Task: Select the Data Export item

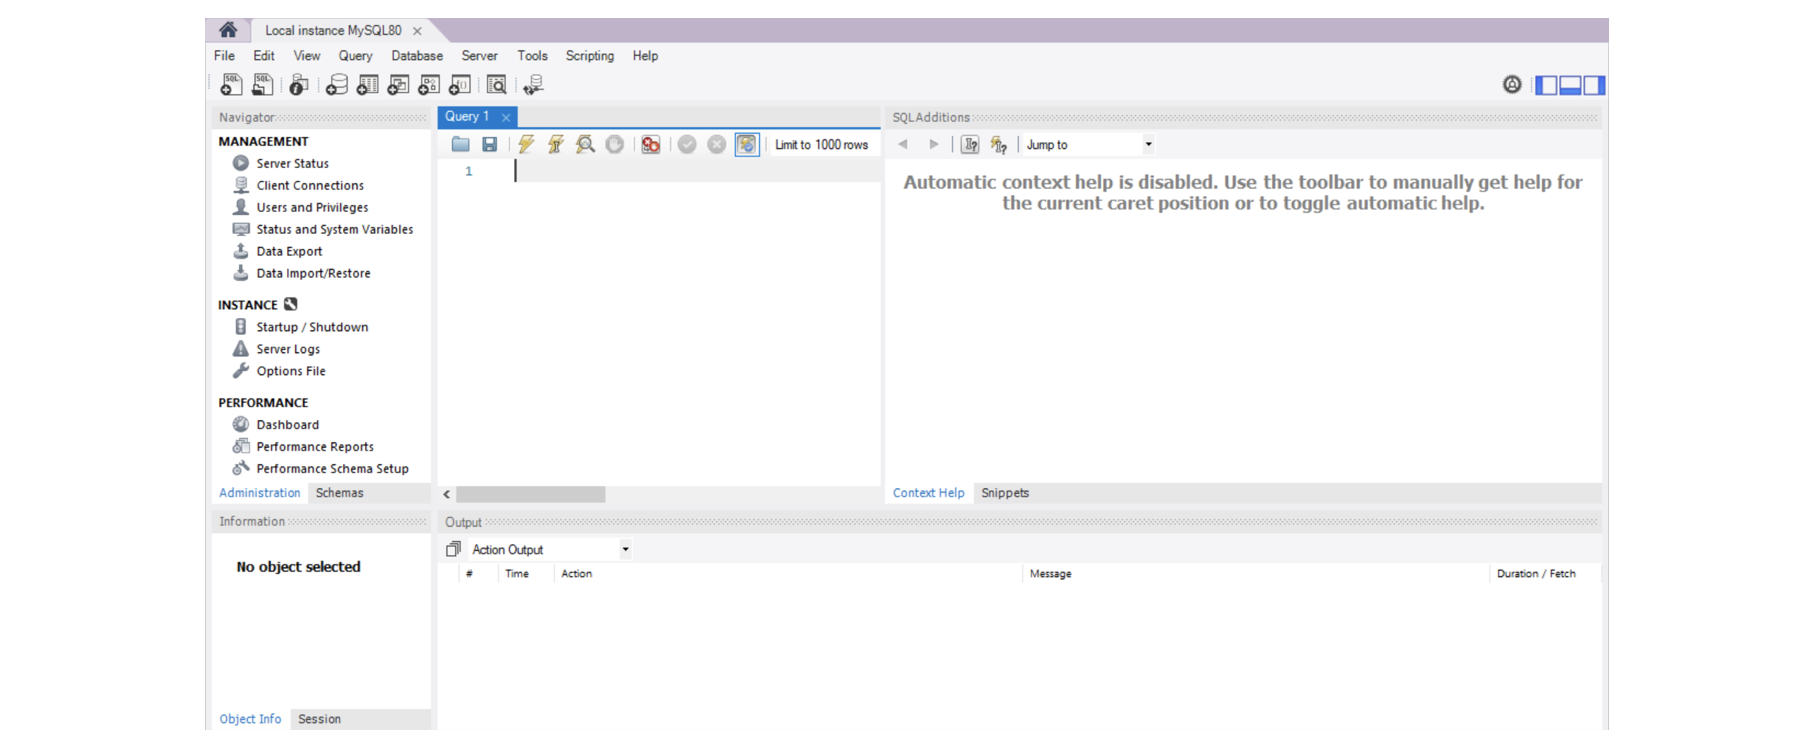Action: [x=289, y=252]
